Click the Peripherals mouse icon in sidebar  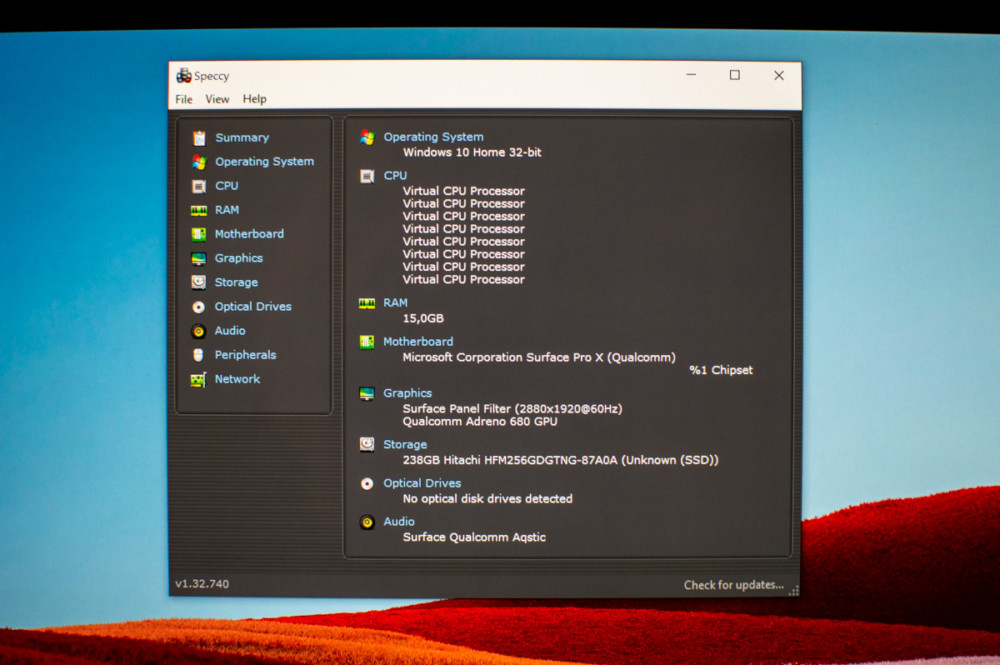(198, 355)
